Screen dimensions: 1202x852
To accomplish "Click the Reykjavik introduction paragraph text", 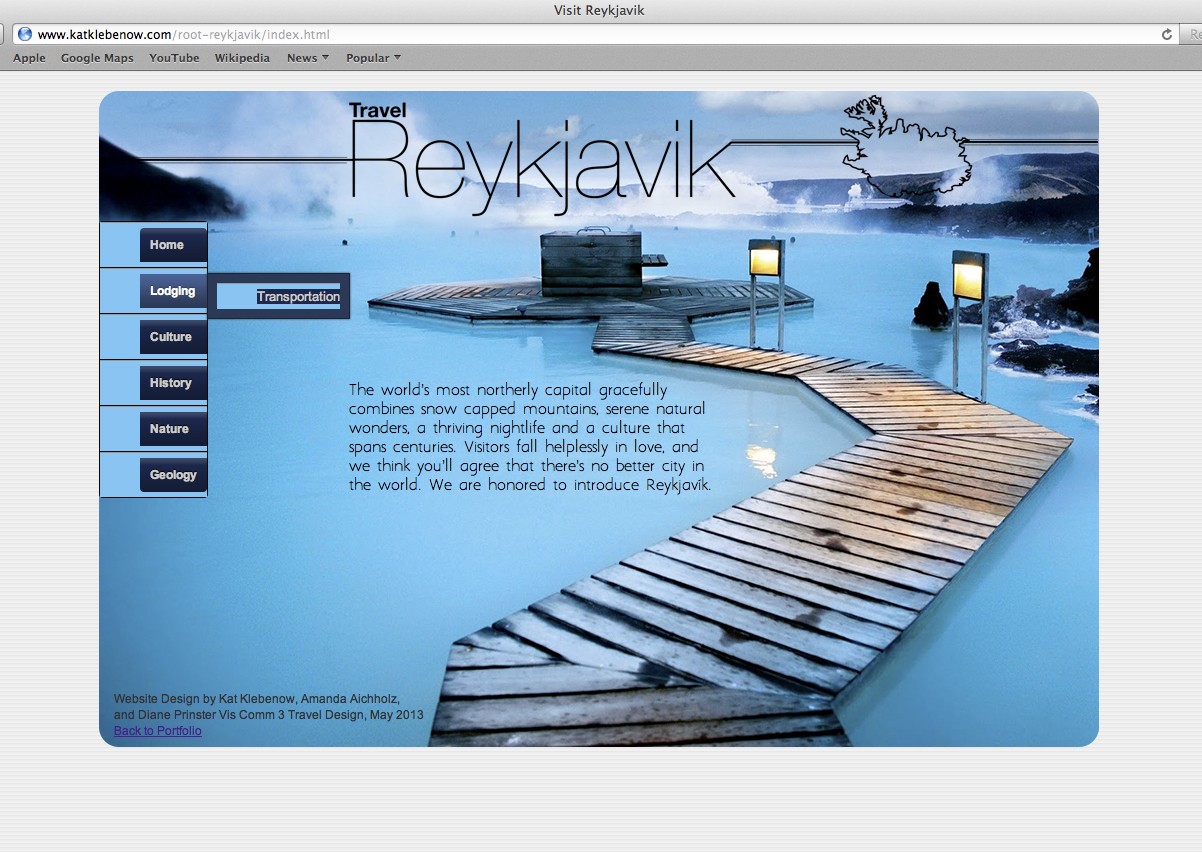I will point(530,437).
